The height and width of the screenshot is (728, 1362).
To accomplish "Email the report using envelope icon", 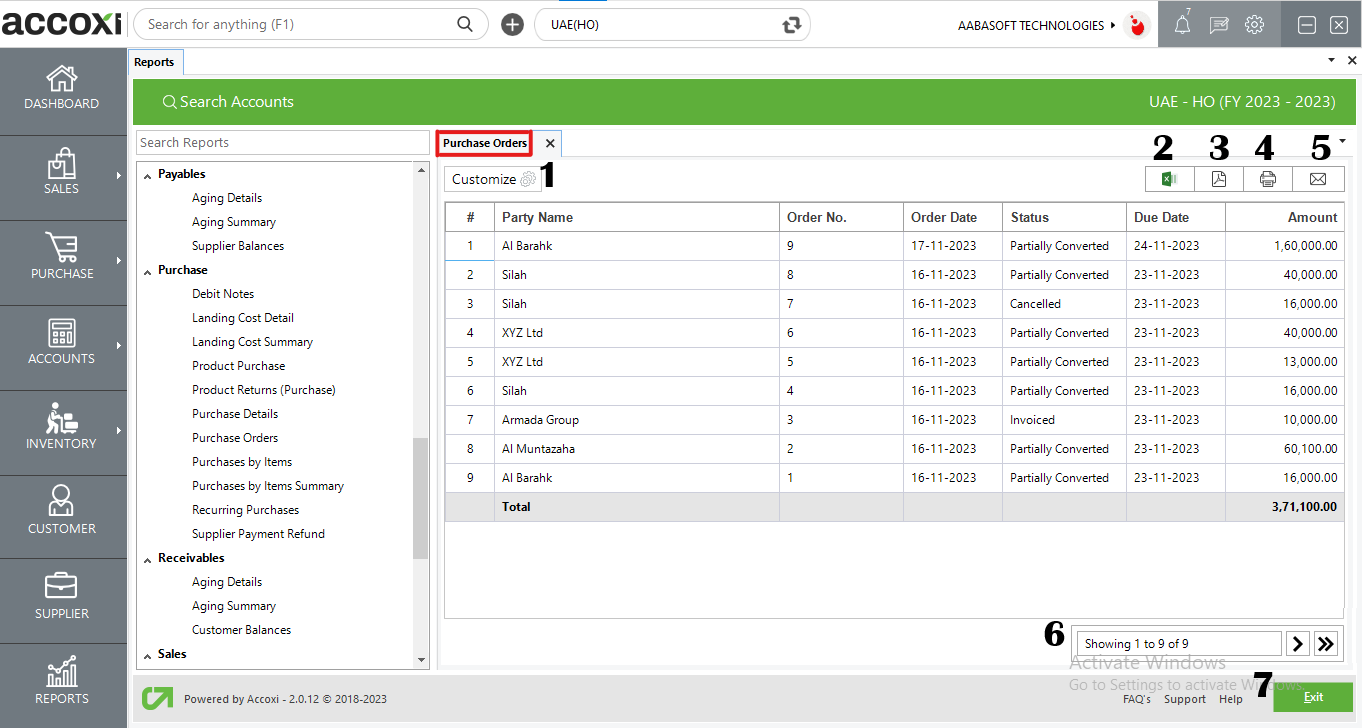I will click(1318, 179).
